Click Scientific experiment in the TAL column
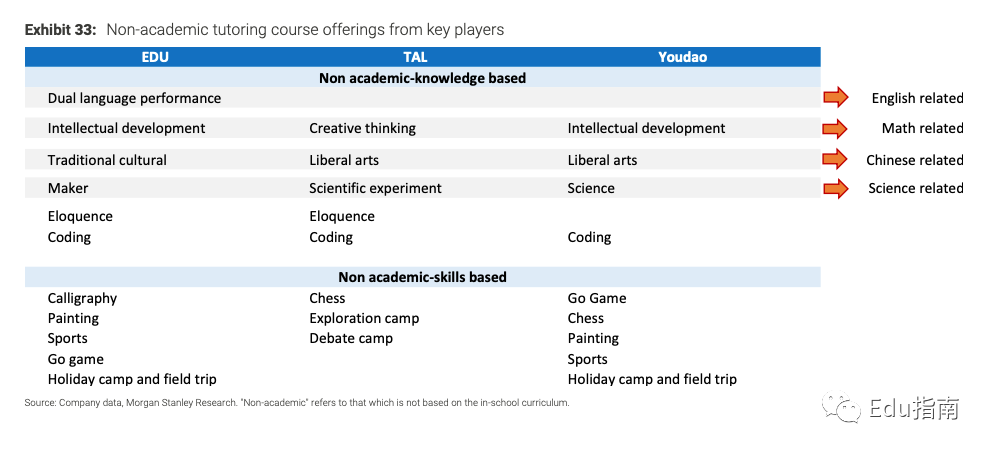This screenshot has width=992, height=452. pos(375,188)
